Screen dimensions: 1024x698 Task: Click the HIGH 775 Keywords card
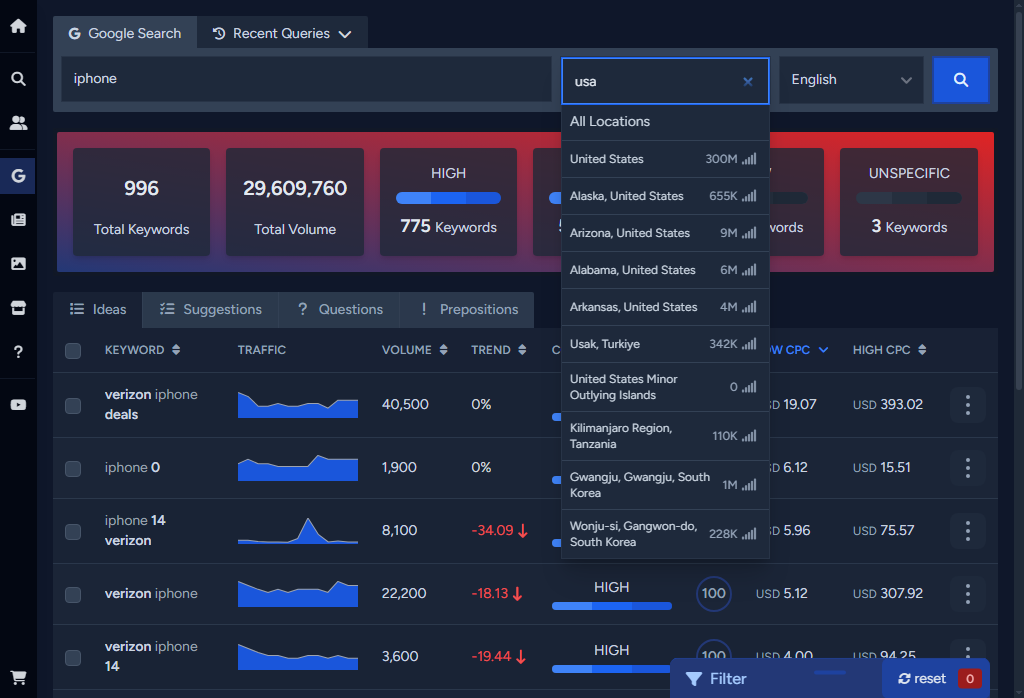coord(449,202)
